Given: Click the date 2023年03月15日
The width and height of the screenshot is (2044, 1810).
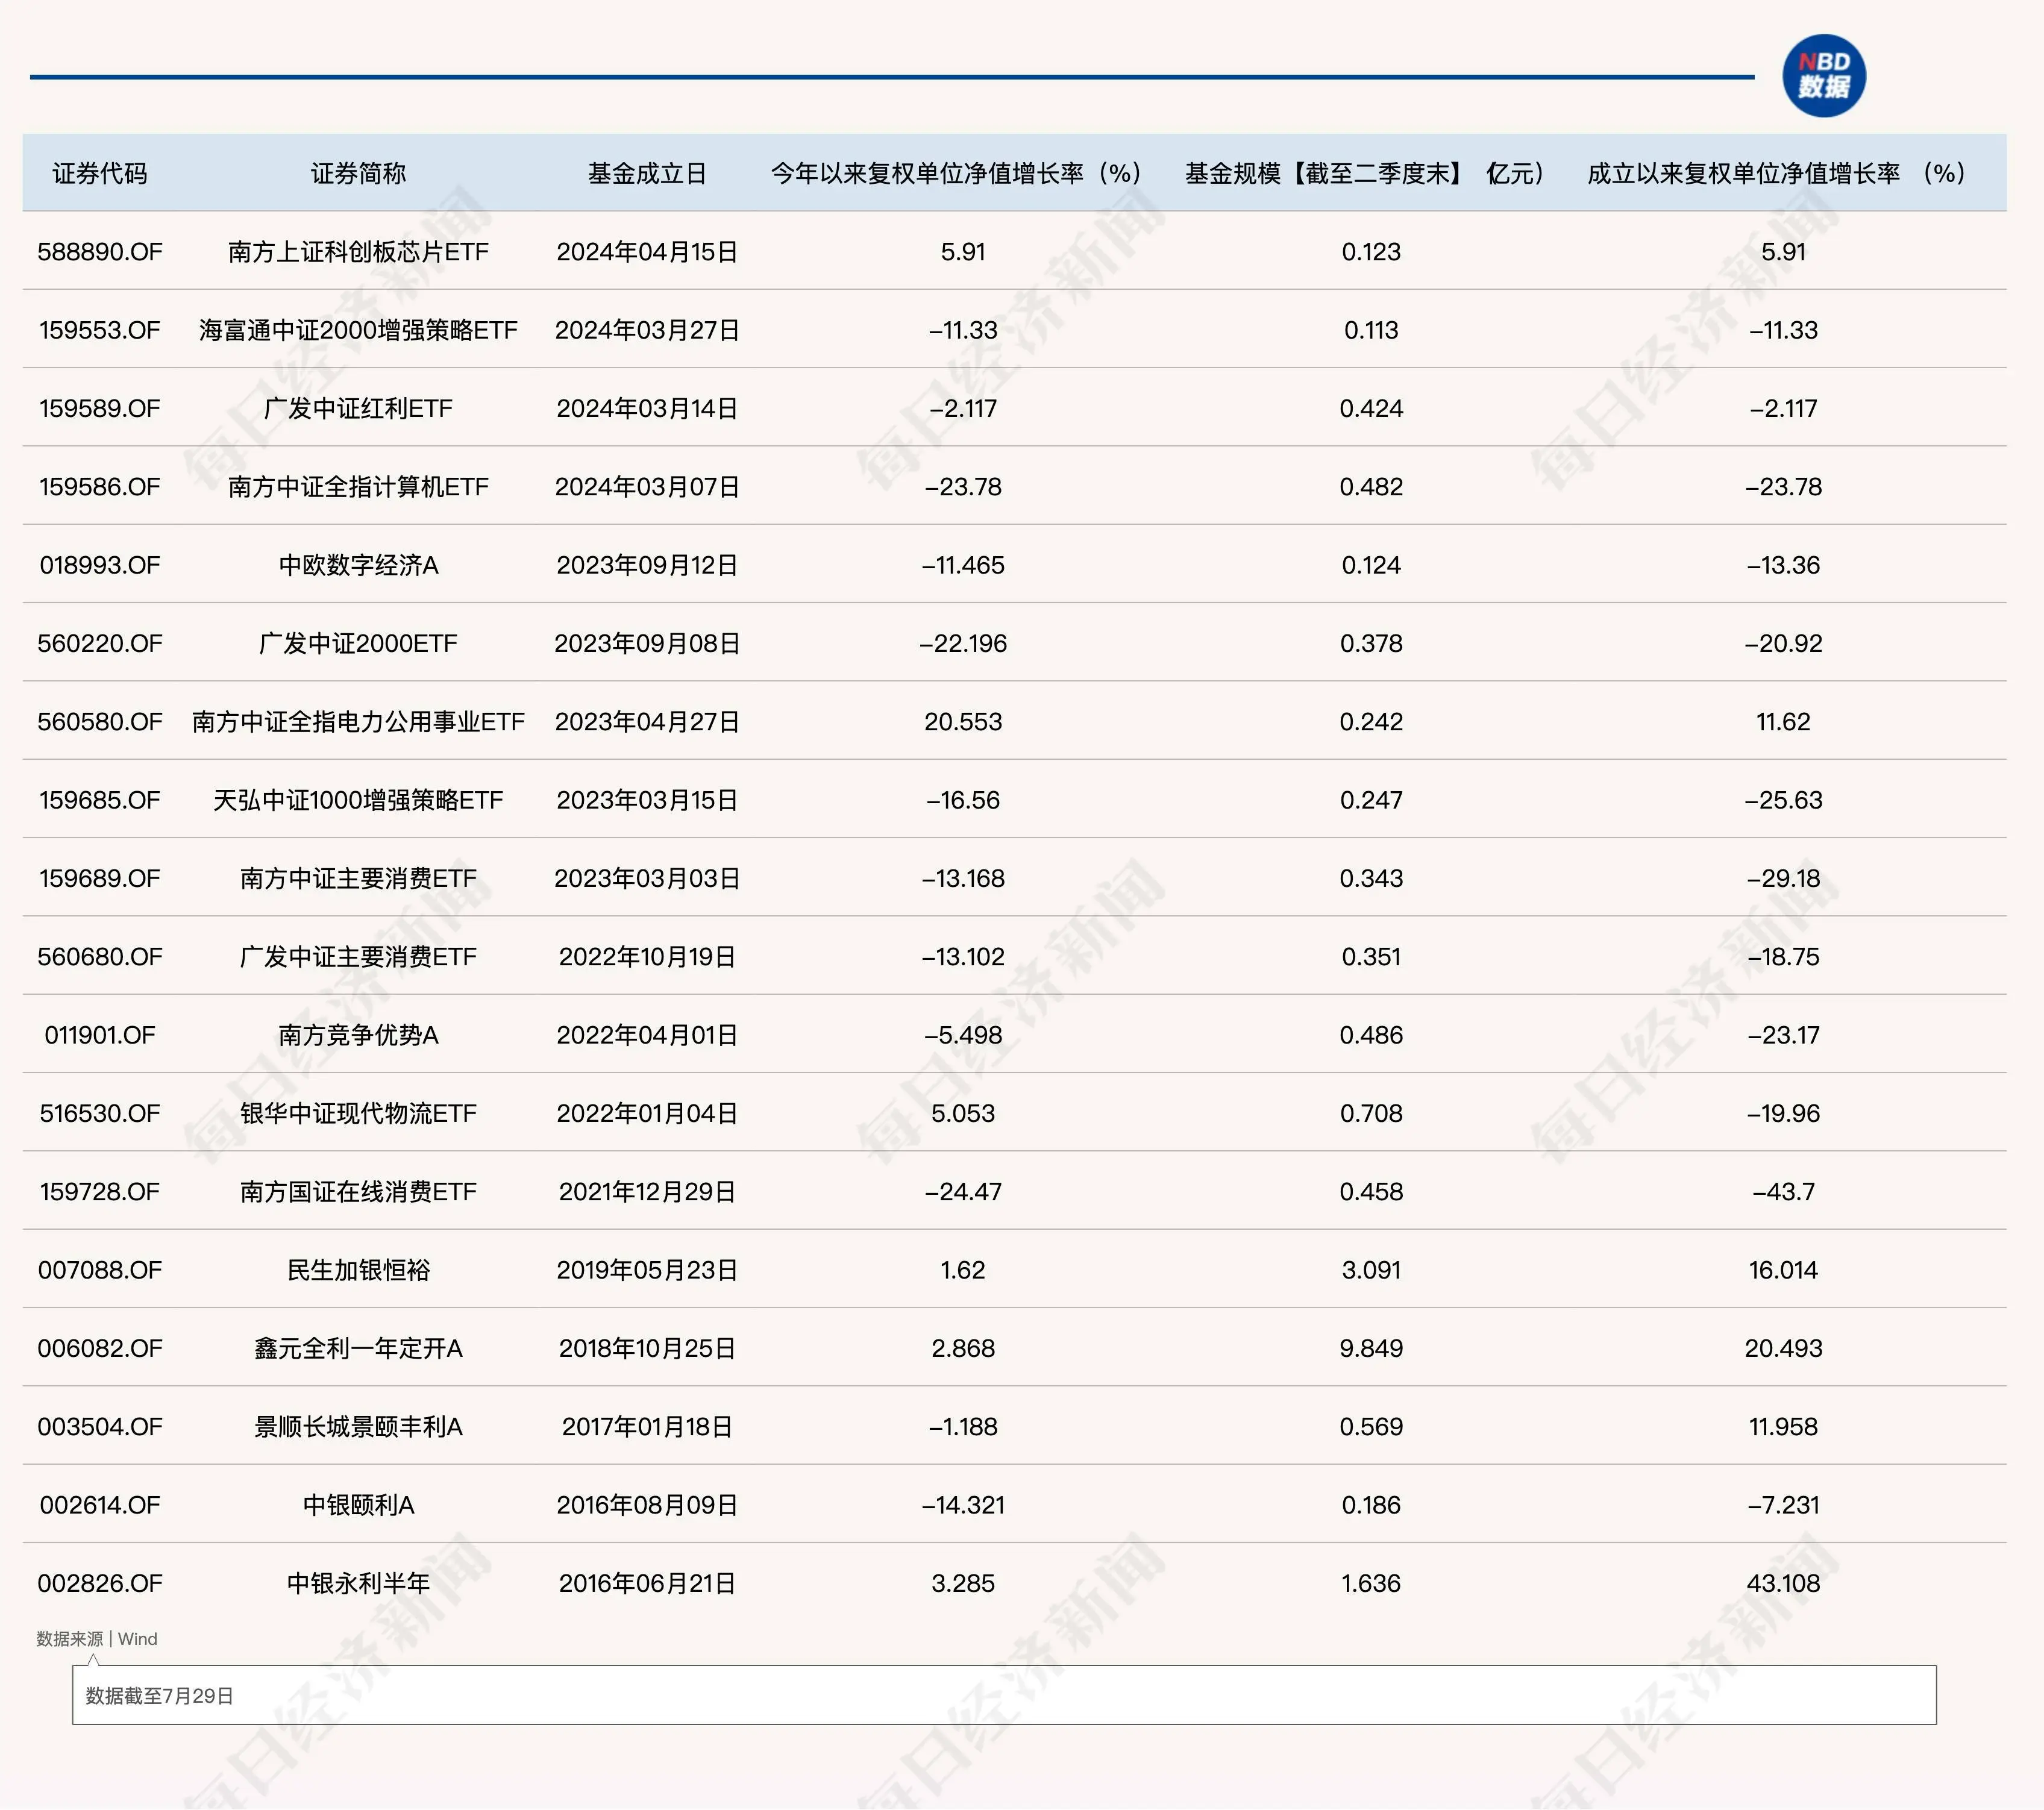Looking at the screenshot, I should (x=647, y=800).
